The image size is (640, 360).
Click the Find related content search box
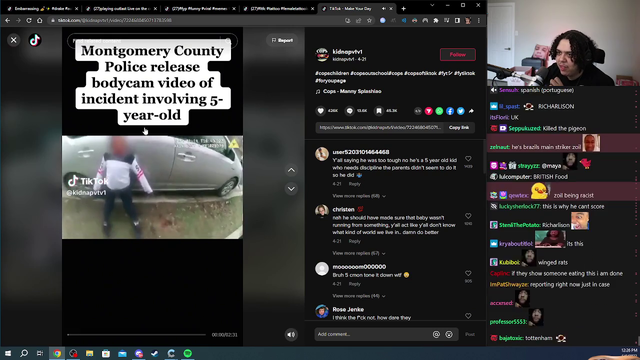pyautogui.click(x=152, y=40)
